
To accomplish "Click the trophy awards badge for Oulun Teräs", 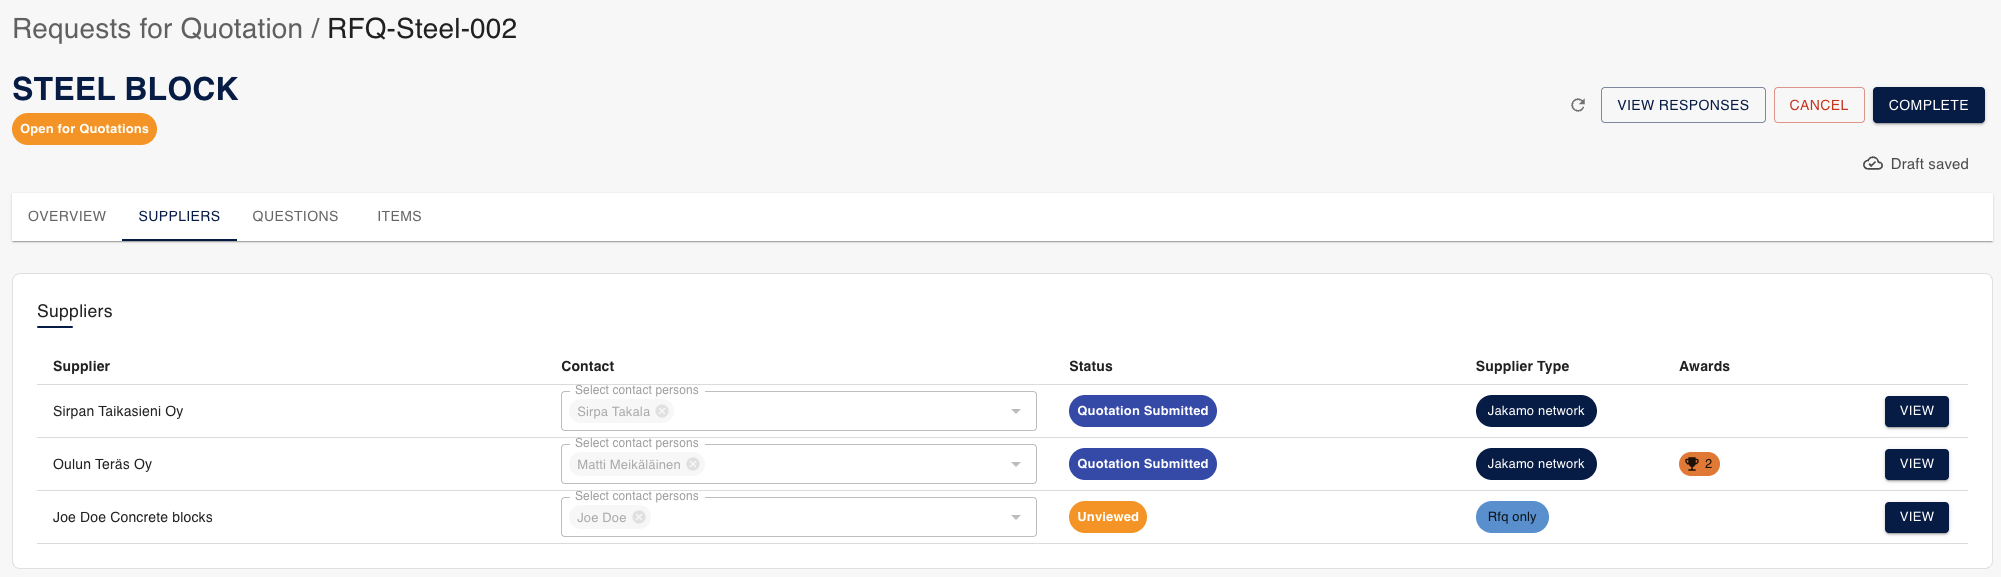I will [1699, 464].
